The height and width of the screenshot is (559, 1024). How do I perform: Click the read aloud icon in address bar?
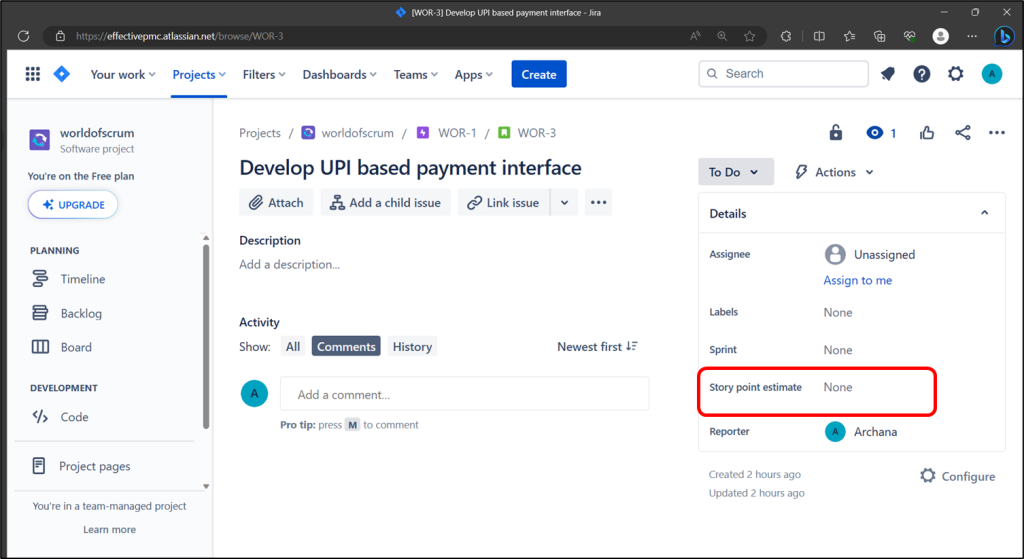695,36
